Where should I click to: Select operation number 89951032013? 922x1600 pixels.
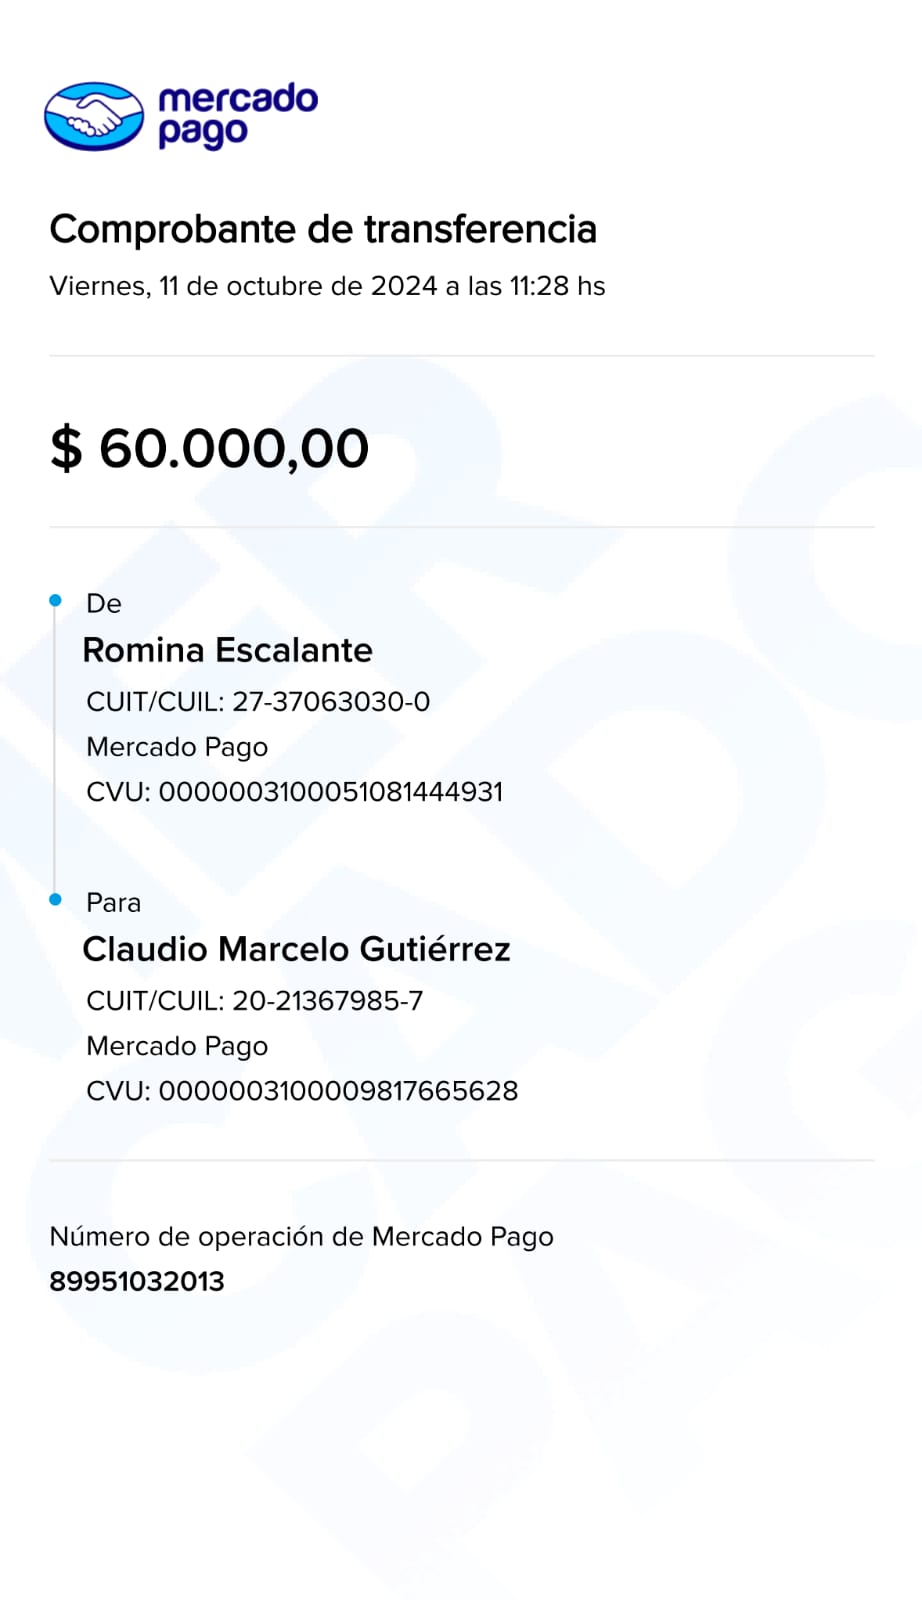[137, 1281]
